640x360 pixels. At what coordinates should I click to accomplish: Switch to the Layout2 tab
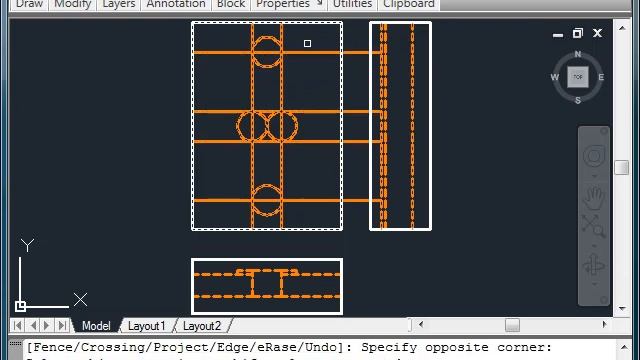[x=202, y=326]
